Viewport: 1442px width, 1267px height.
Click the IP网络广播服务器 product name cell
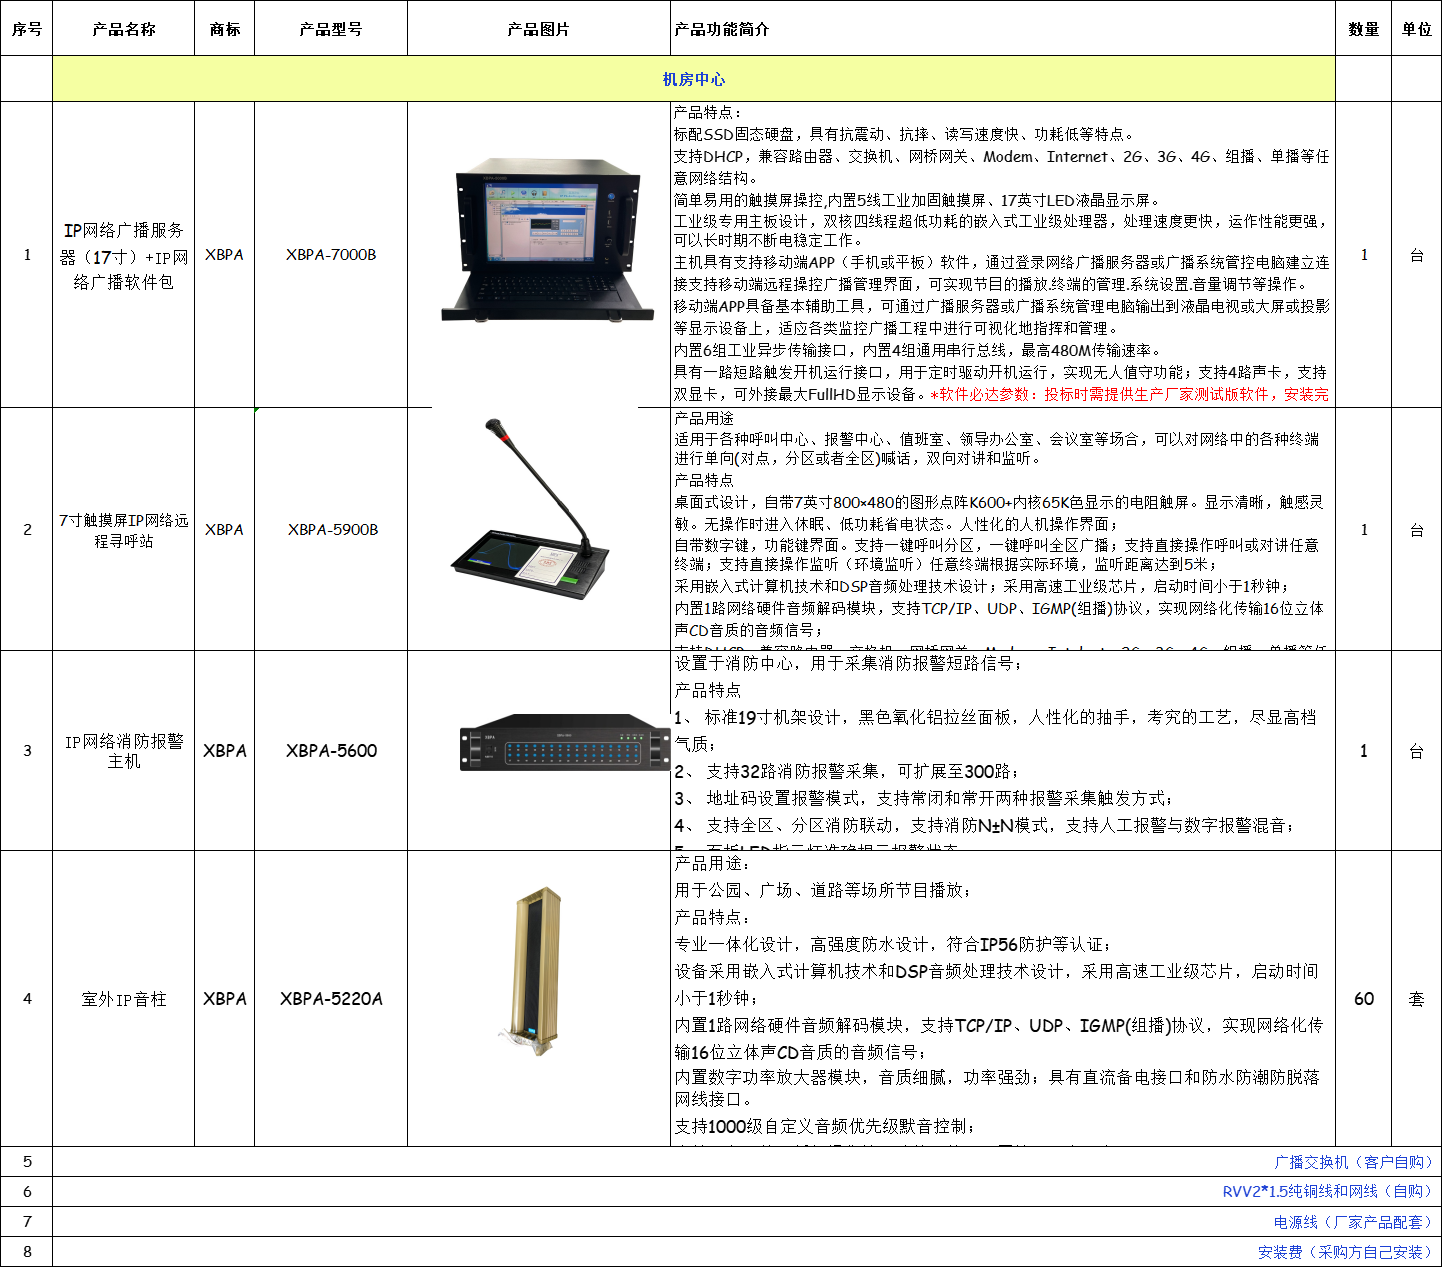coord(124,255)
